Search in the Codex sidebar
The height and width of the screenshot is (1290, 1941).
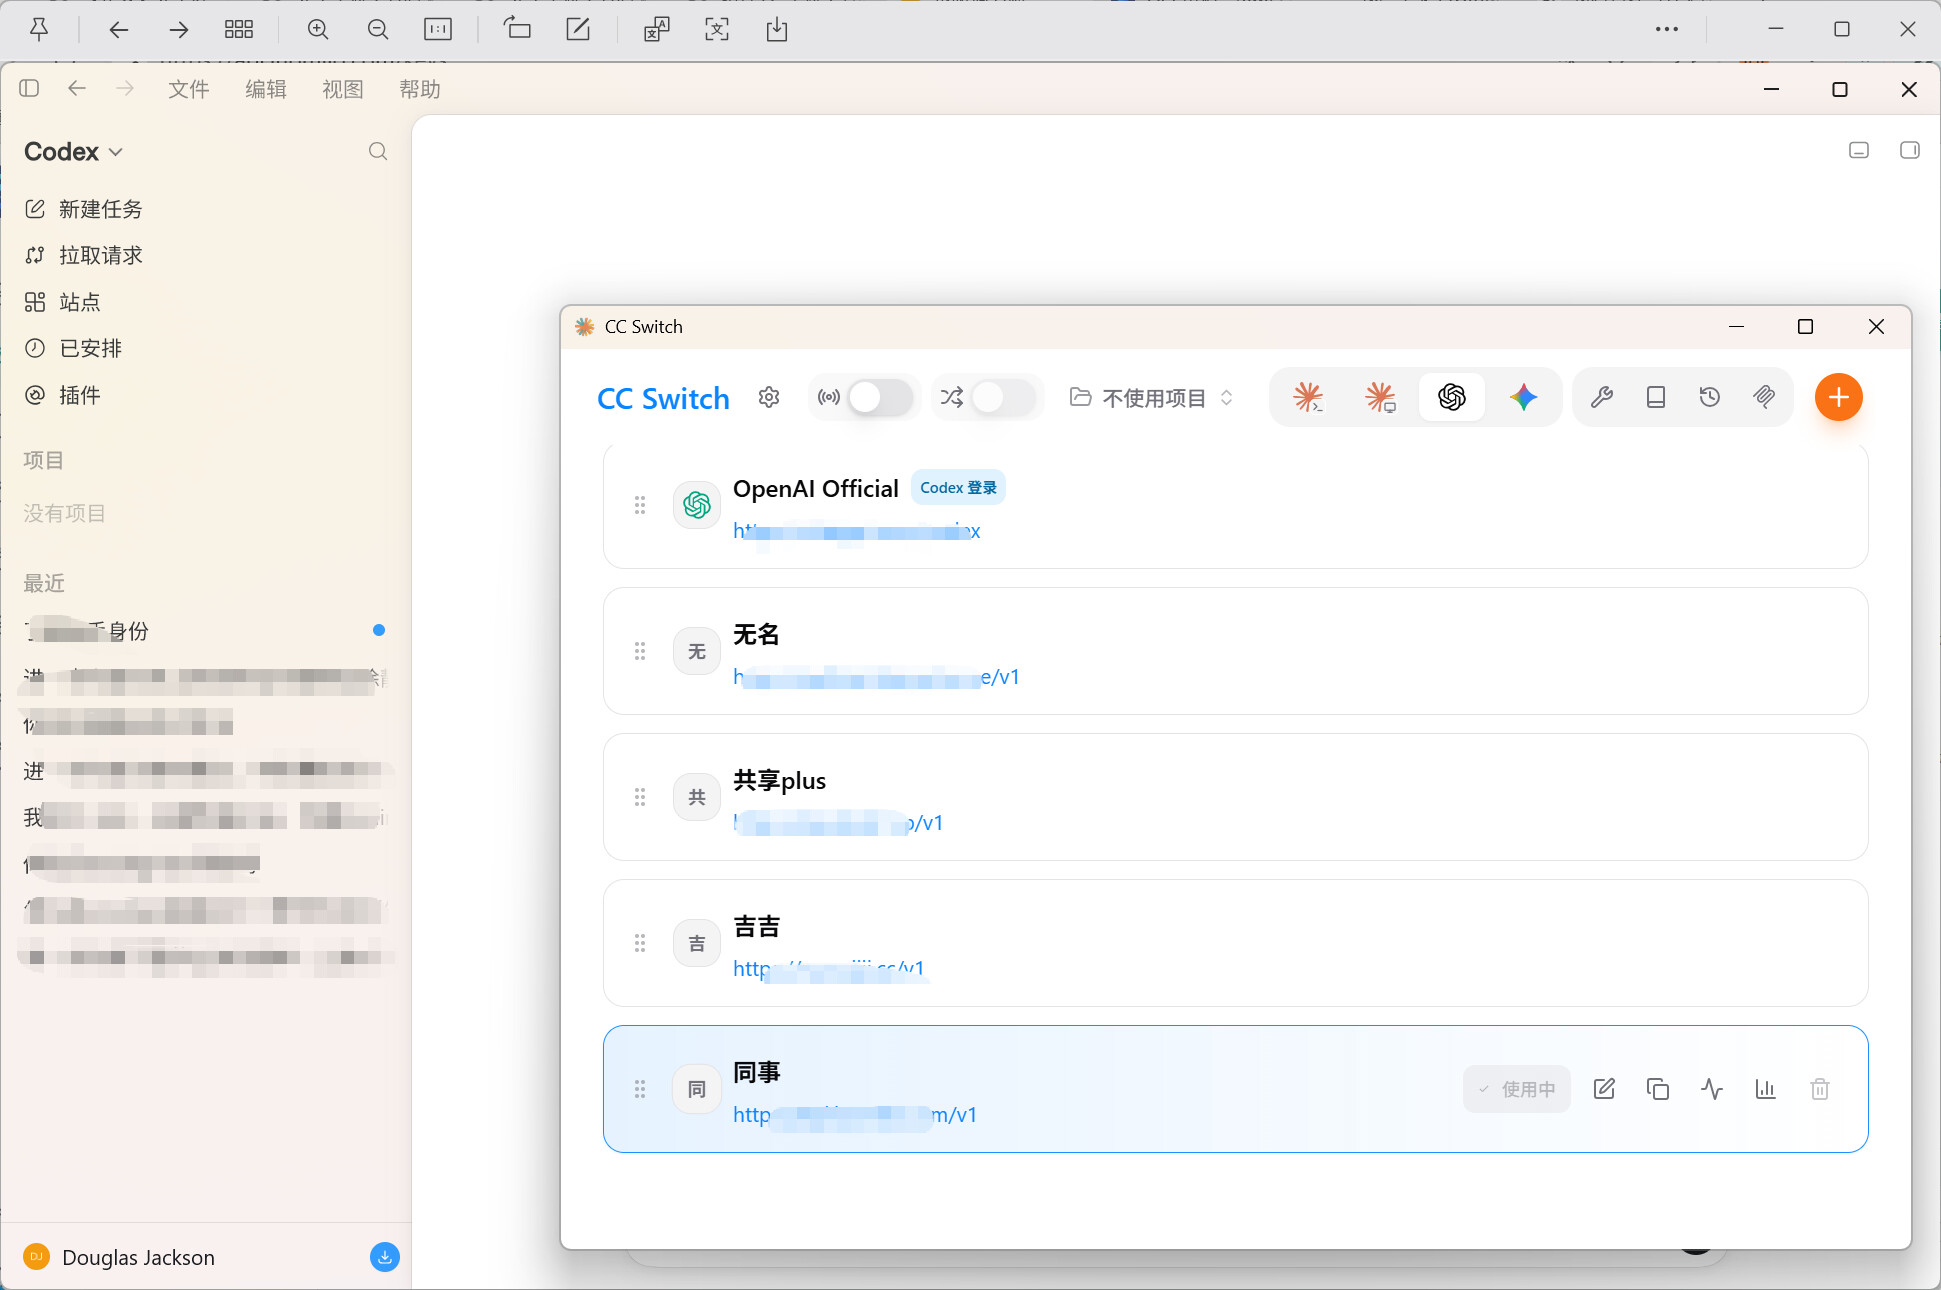[378, 152]
